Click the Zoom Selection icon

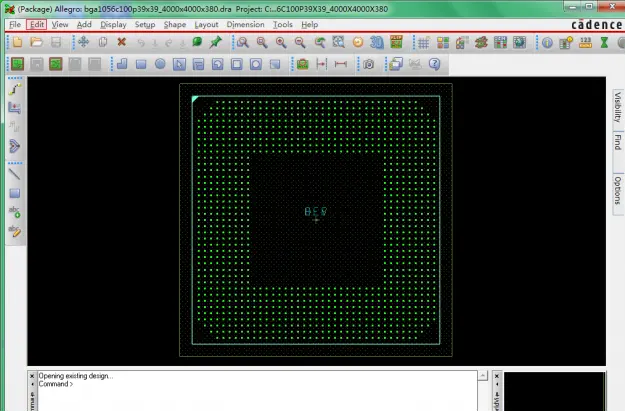click(x=339, y=42)
